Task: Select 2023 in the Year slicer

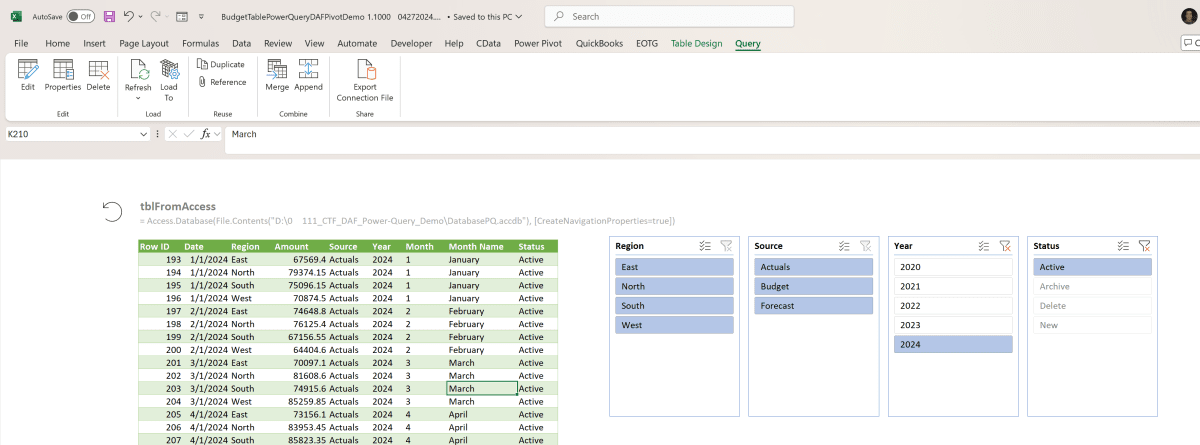Action: tap(953, 325)
